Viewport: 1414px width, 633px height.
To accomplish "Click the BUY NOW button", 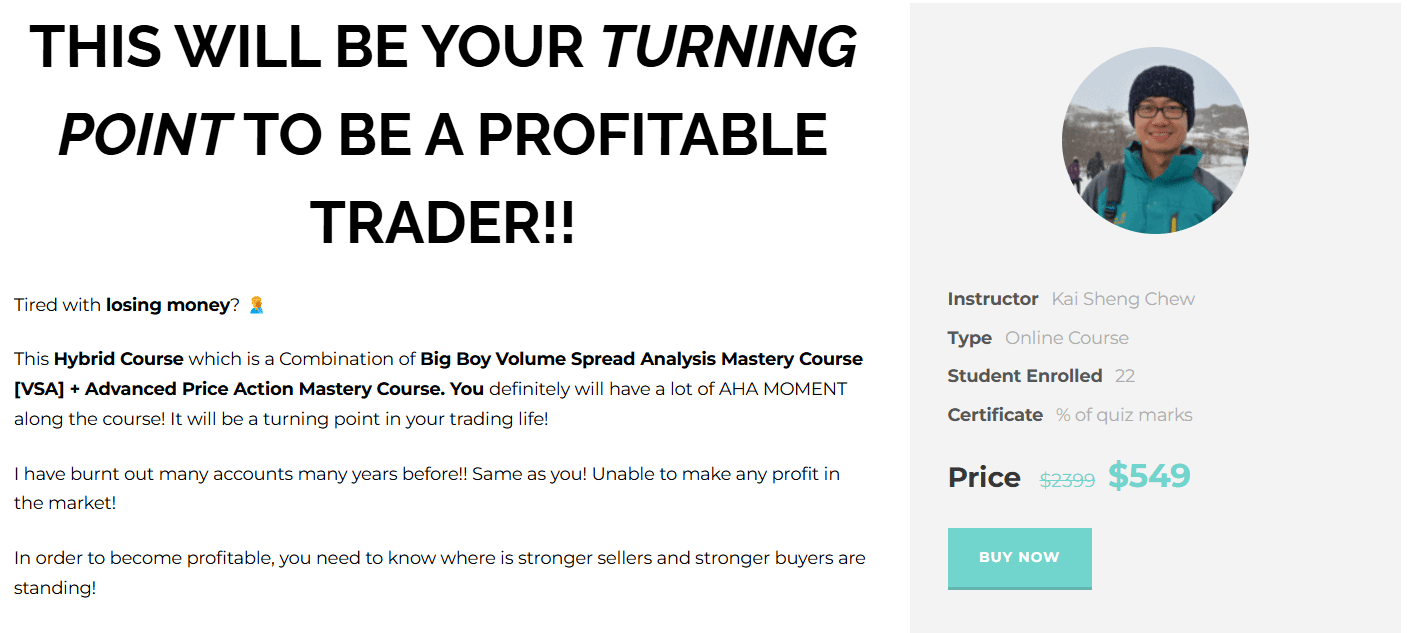I will 1019,558.
